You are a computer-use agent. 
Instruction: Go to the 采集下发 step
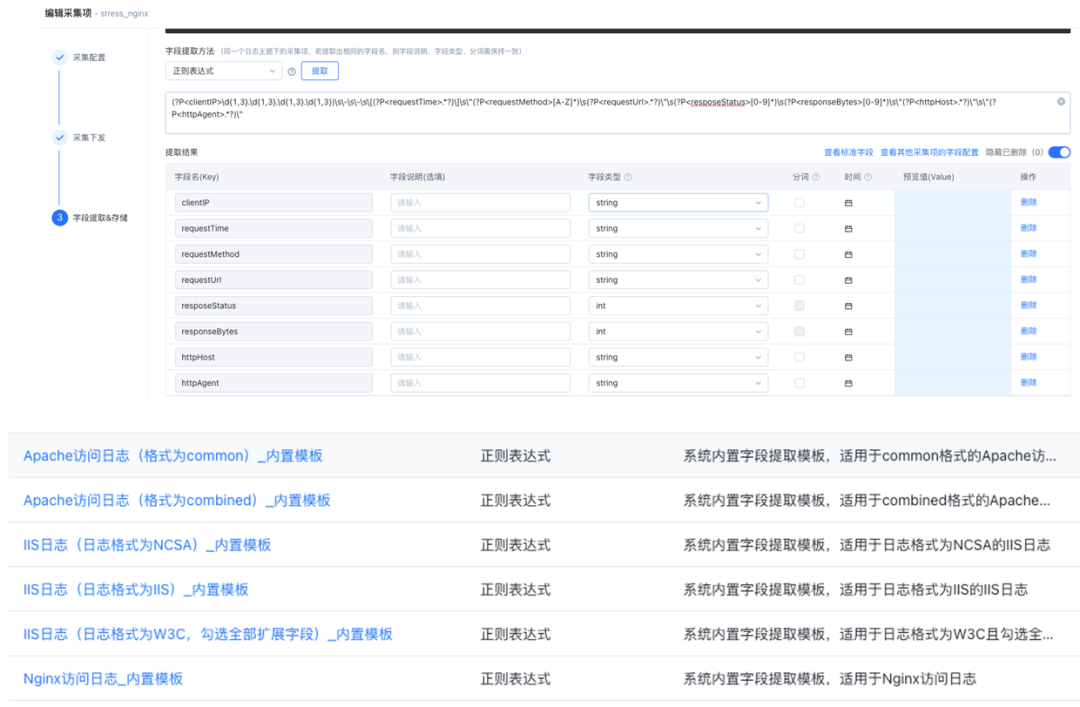[x=89, y=137]
